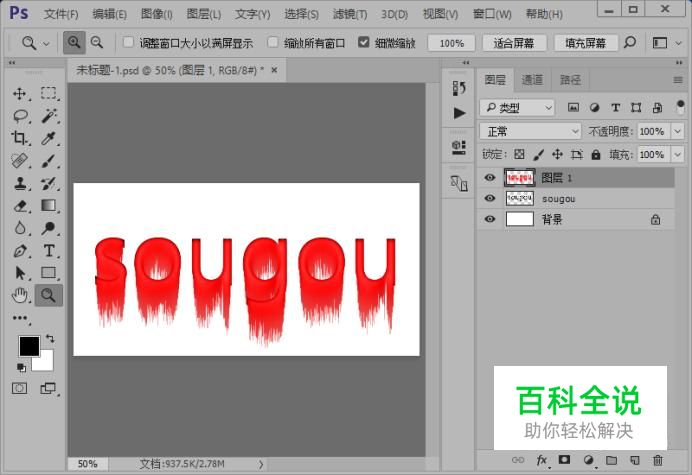Open the layer filter type dropdown
The height and width of the screenshot is (475, 692).
pyautogui.click(x=517, y=107)
